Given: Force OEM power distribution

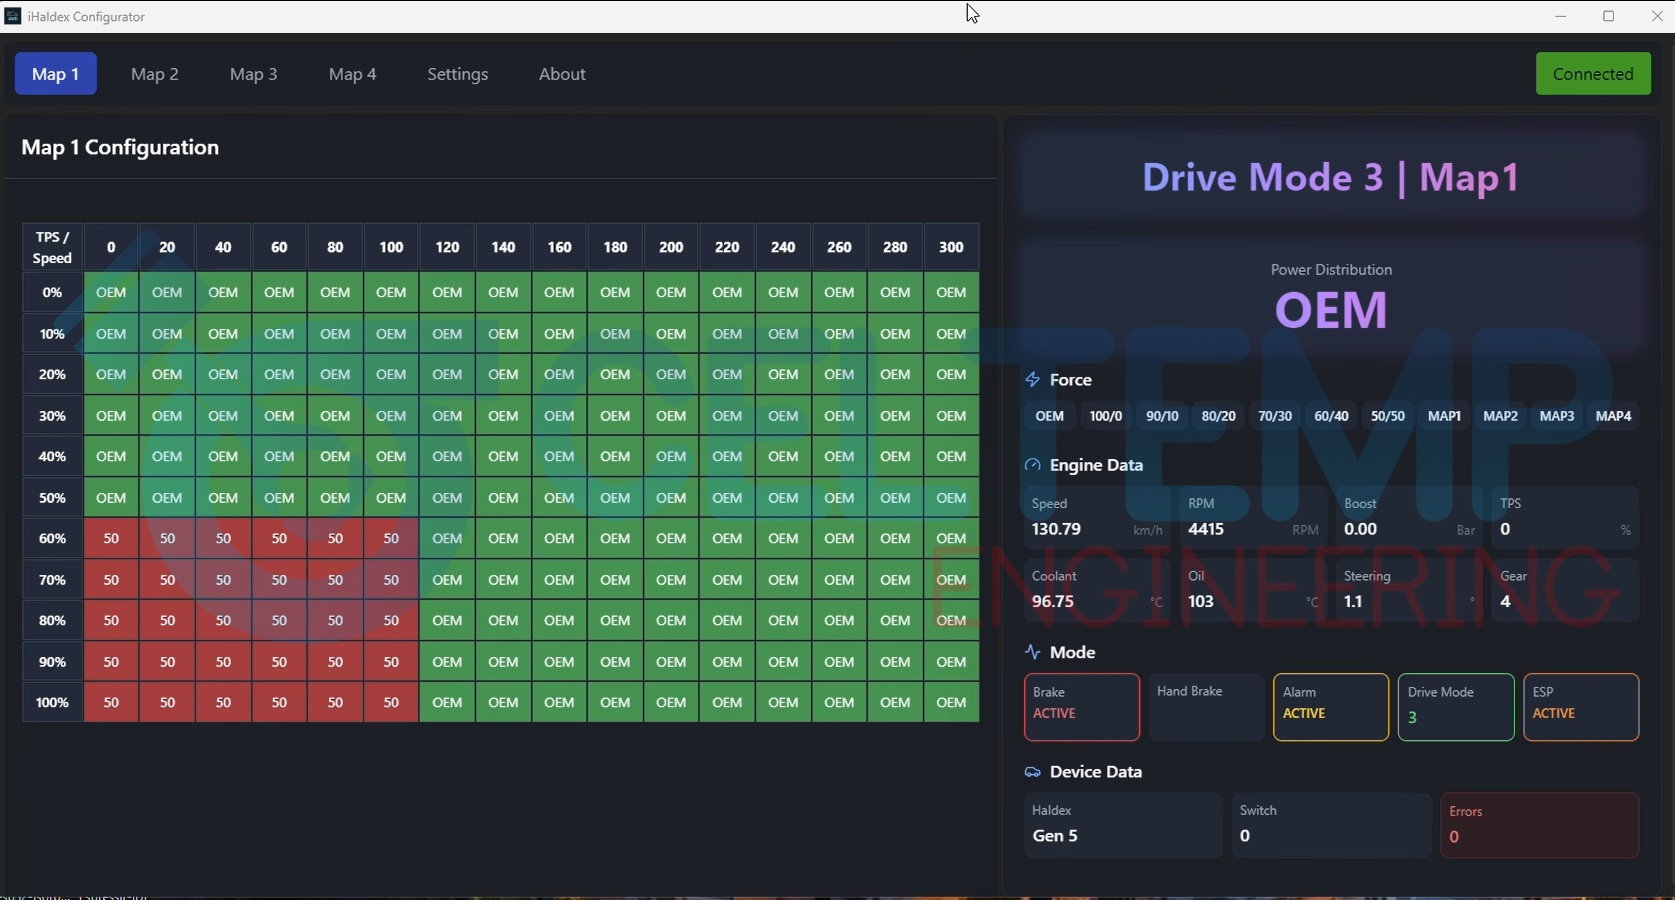Looking at the screenshot, I should point(1049,416).
